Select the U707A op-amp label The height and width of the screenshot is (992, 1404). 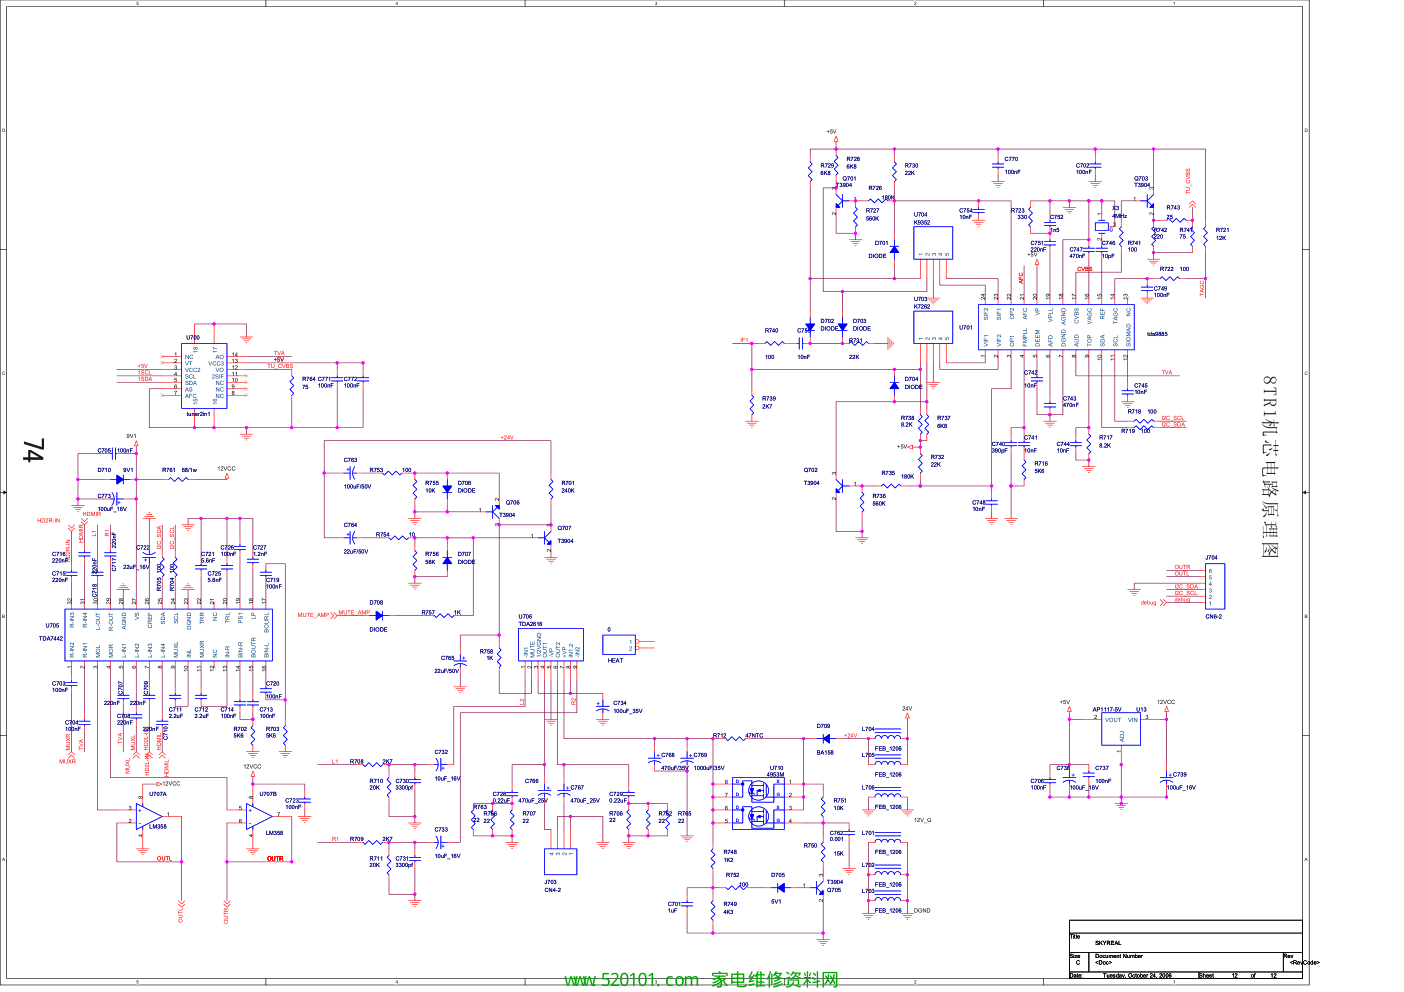[158, 794]
